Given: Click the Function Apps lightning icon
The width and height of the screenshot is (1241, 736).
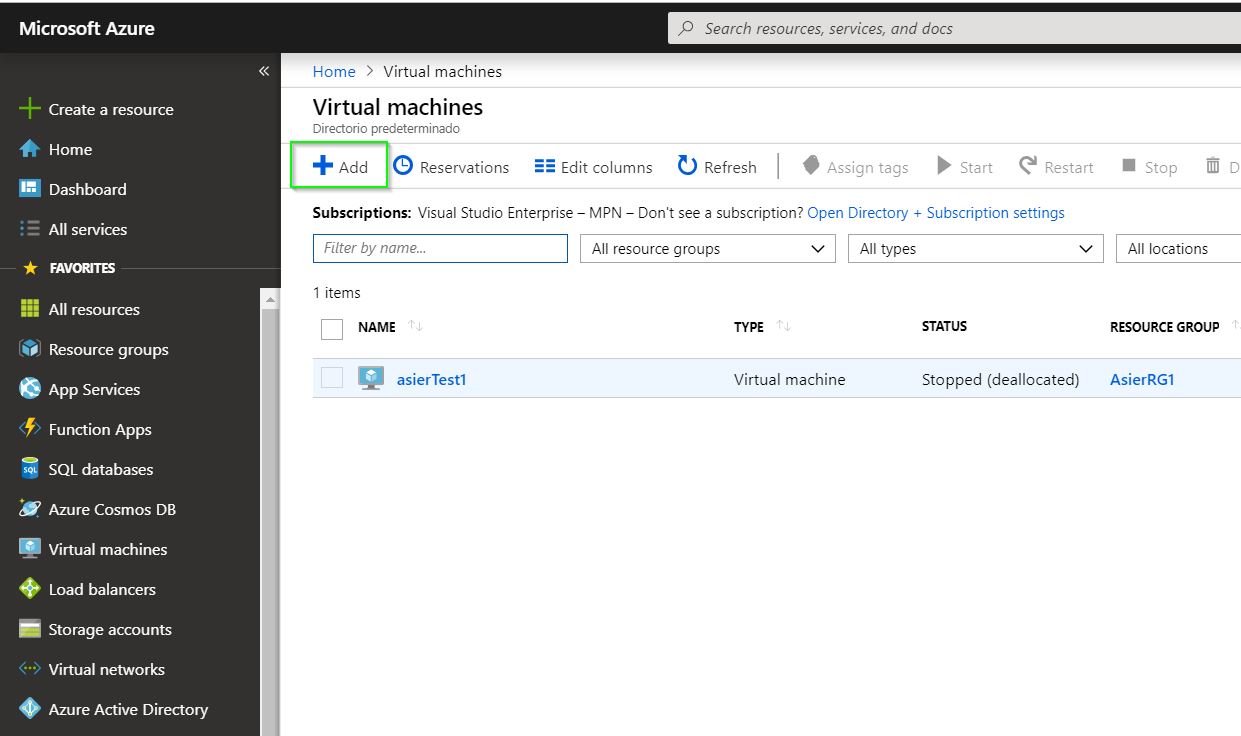Looking at the screenshot, I should tap(30, 429).
